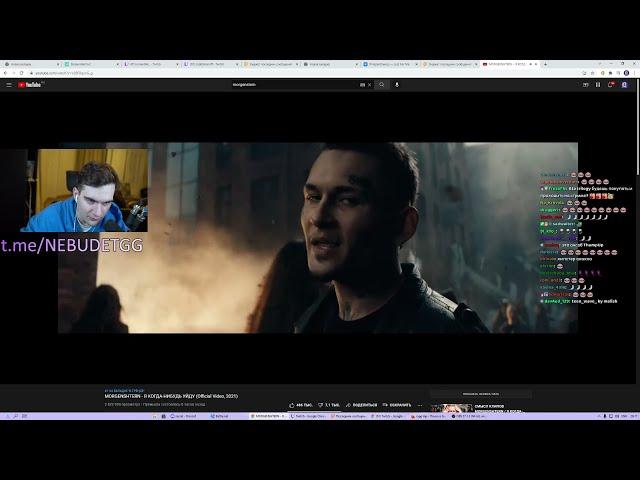Reload the page in Chrome
This screenshot has width=640, height=480.
pyautogui.click(x=22, y=73)
